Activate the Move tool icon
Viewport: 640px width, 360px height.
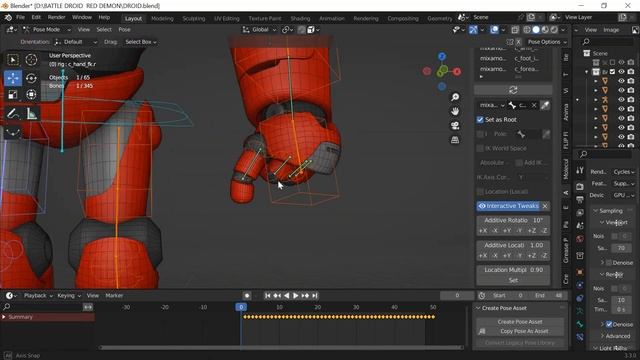(x=13, y=78)
